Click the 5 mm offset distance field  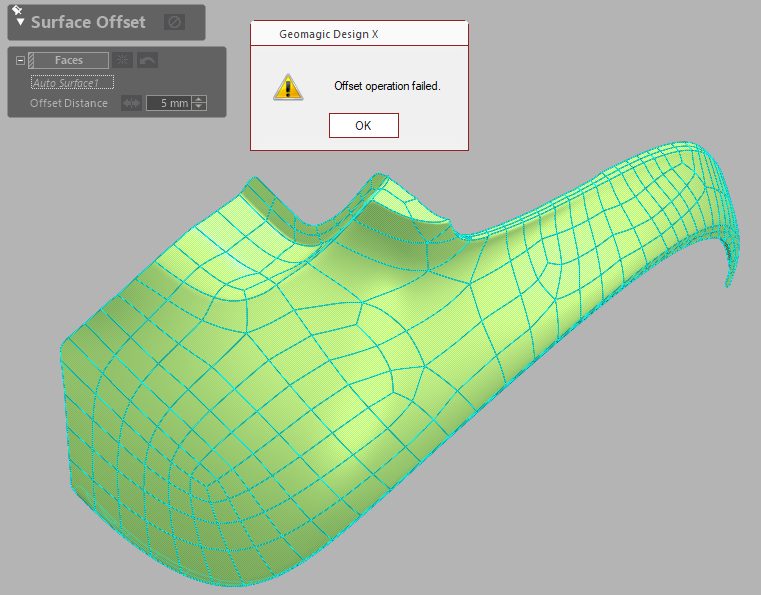tap(169, 103)
